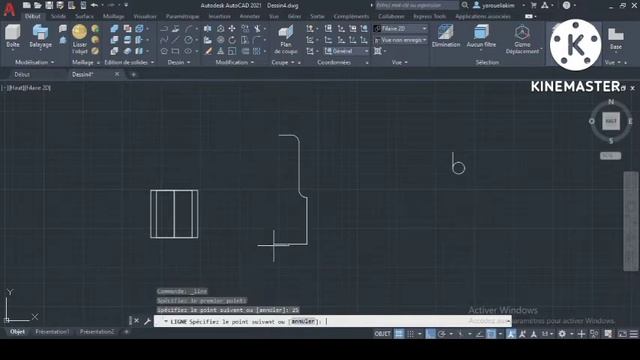This screenshot has width=640, height=360.
Task: Select the Move tool in Modification panel
Action: 232,28
